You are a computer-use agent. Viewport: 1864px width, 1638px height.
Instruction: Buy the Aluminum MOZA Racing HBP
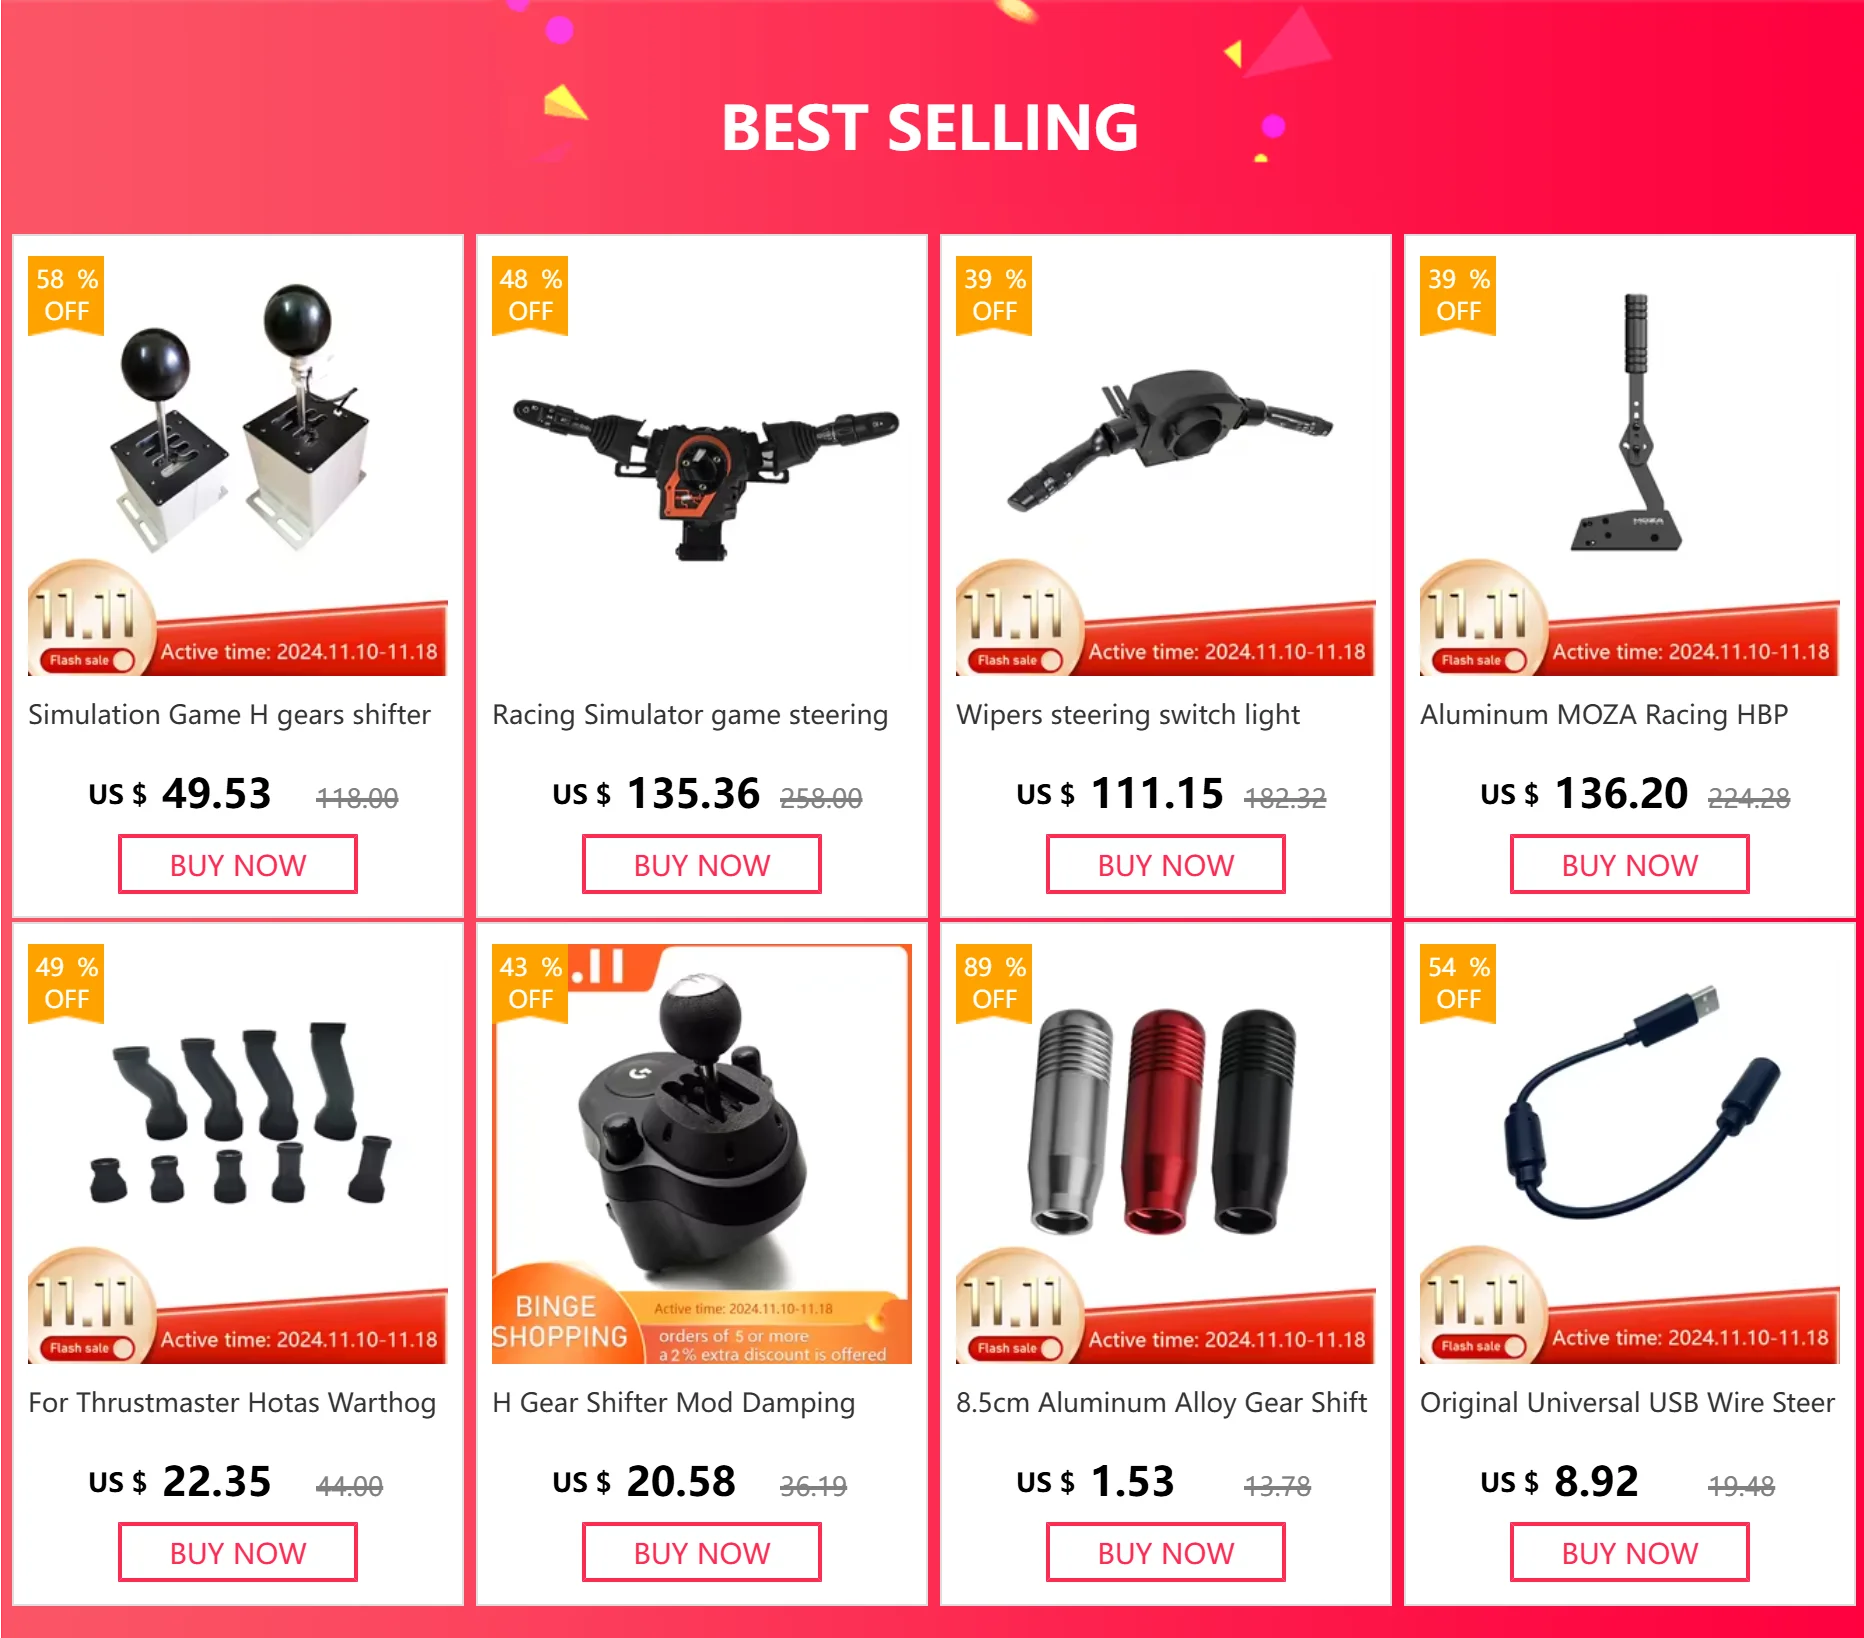pyautogui.click(x=1630, y=865)
